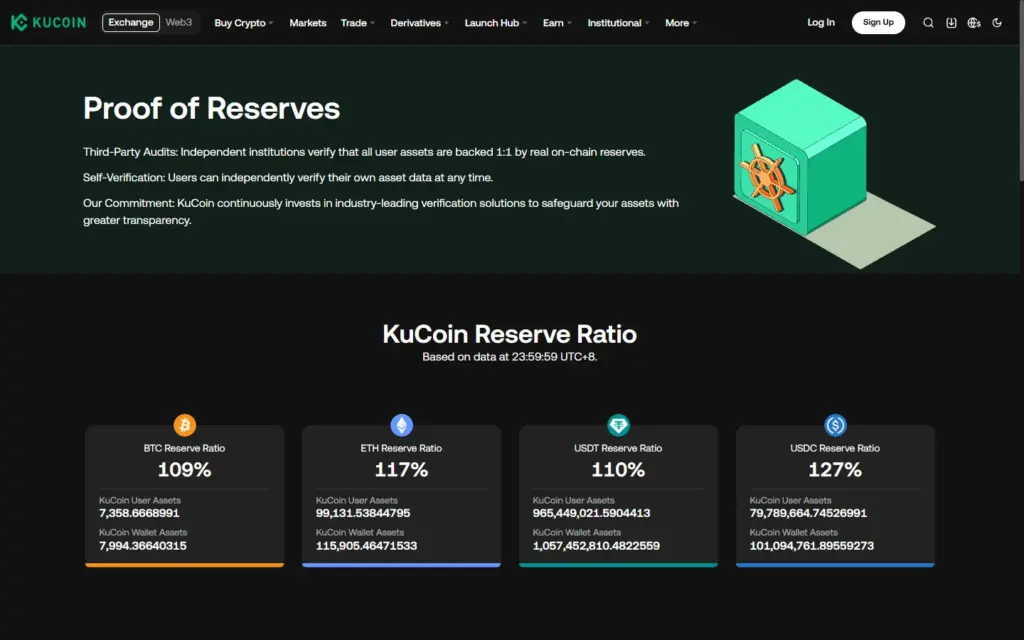Expand the Earn menu

(x=557, y=23)
